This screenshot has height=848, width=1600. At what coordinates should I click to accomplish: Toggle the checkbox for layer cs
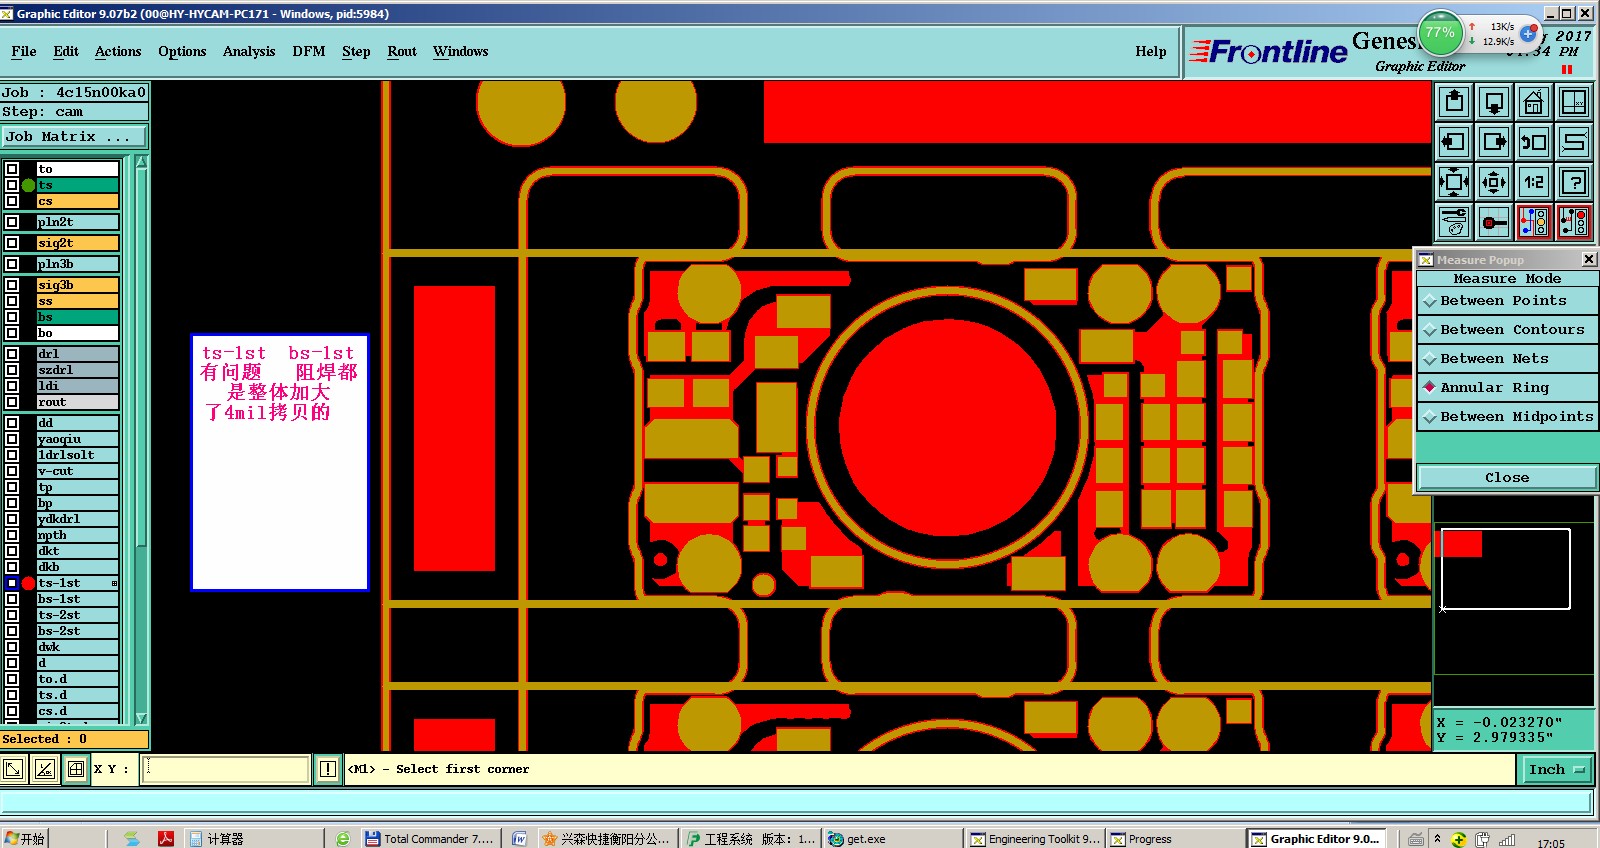click(12, 201)
